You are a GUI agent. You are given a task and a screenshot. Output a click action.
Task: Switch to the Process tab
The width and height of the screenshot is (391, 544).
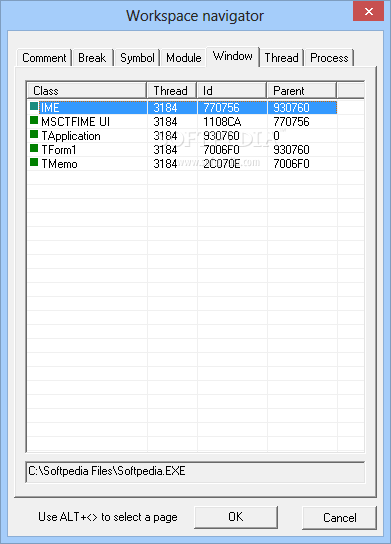point(329,58)
